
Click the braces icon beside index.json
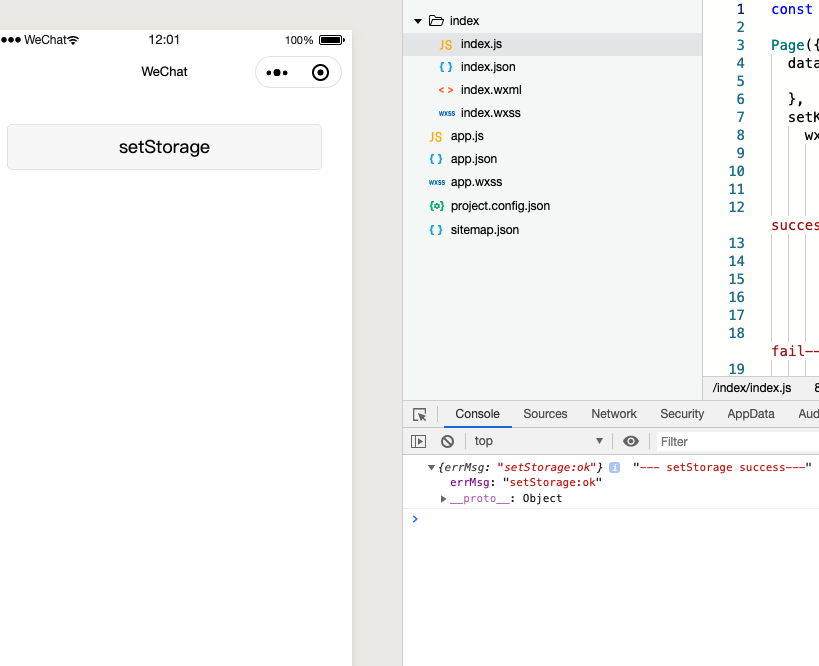(x=446, y=67)
